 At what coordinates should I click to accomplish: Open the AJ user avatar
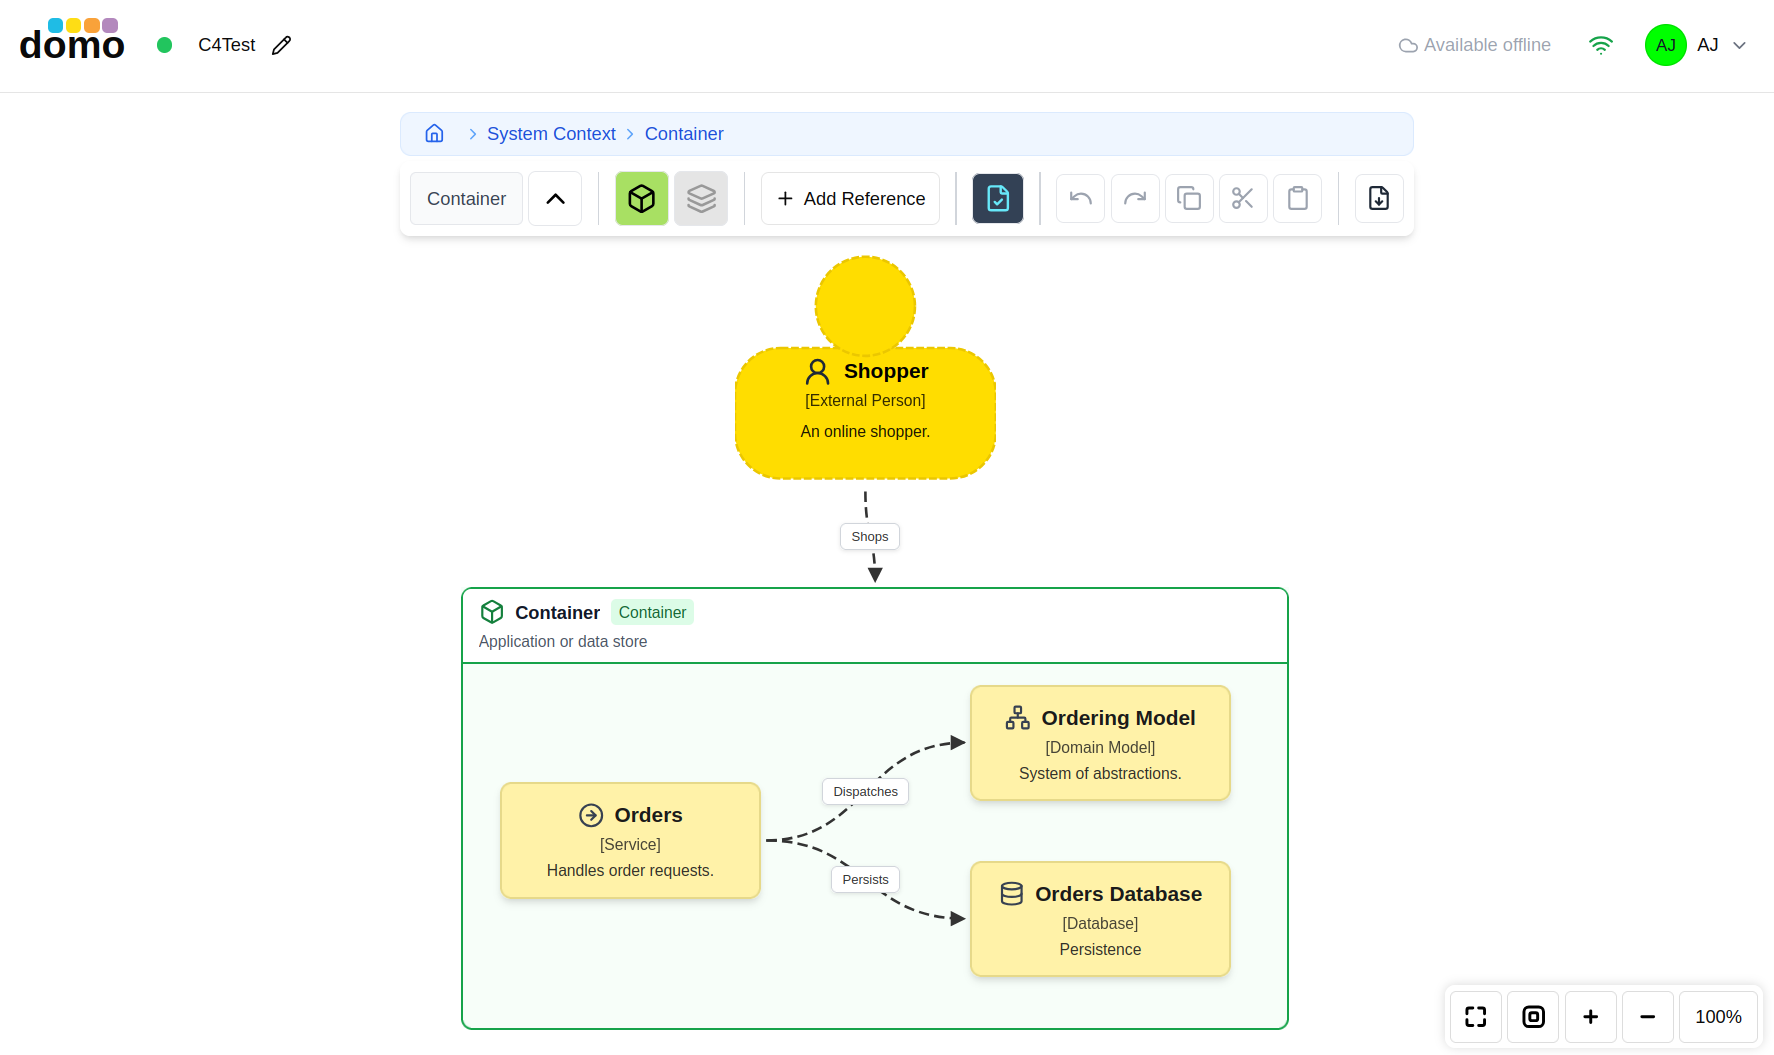[1666, 45]
